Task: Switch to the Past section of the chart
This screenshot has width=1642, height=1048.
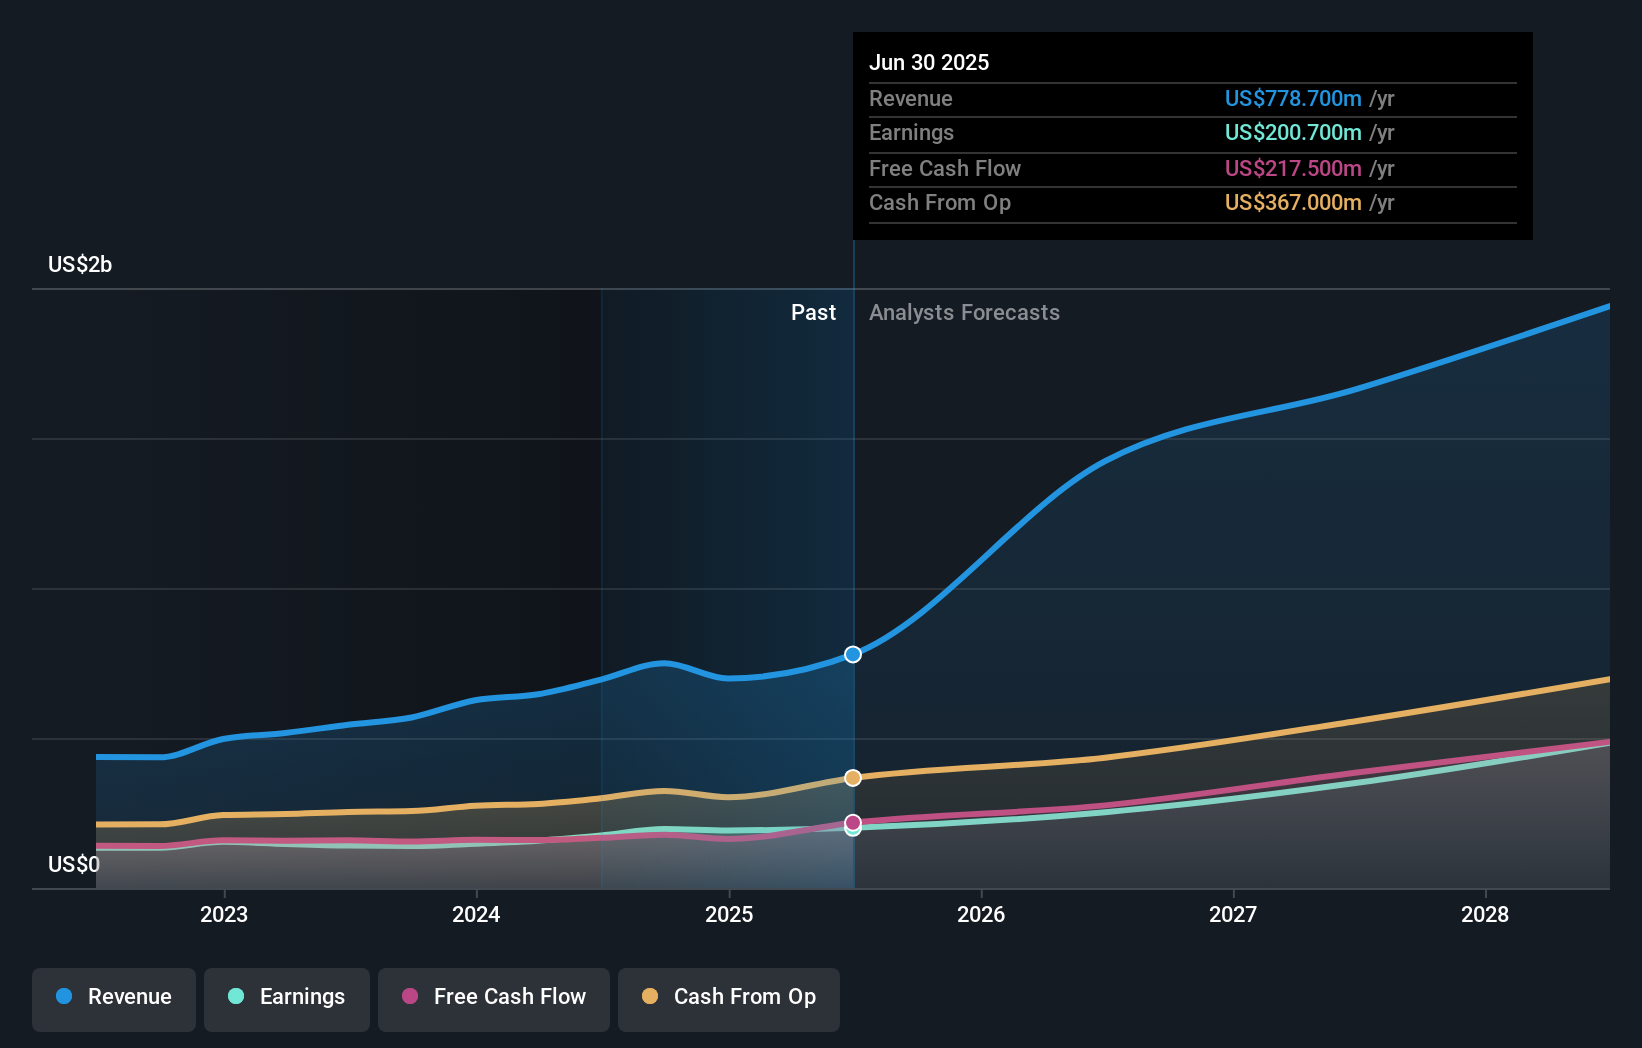Action: point(813,312)
